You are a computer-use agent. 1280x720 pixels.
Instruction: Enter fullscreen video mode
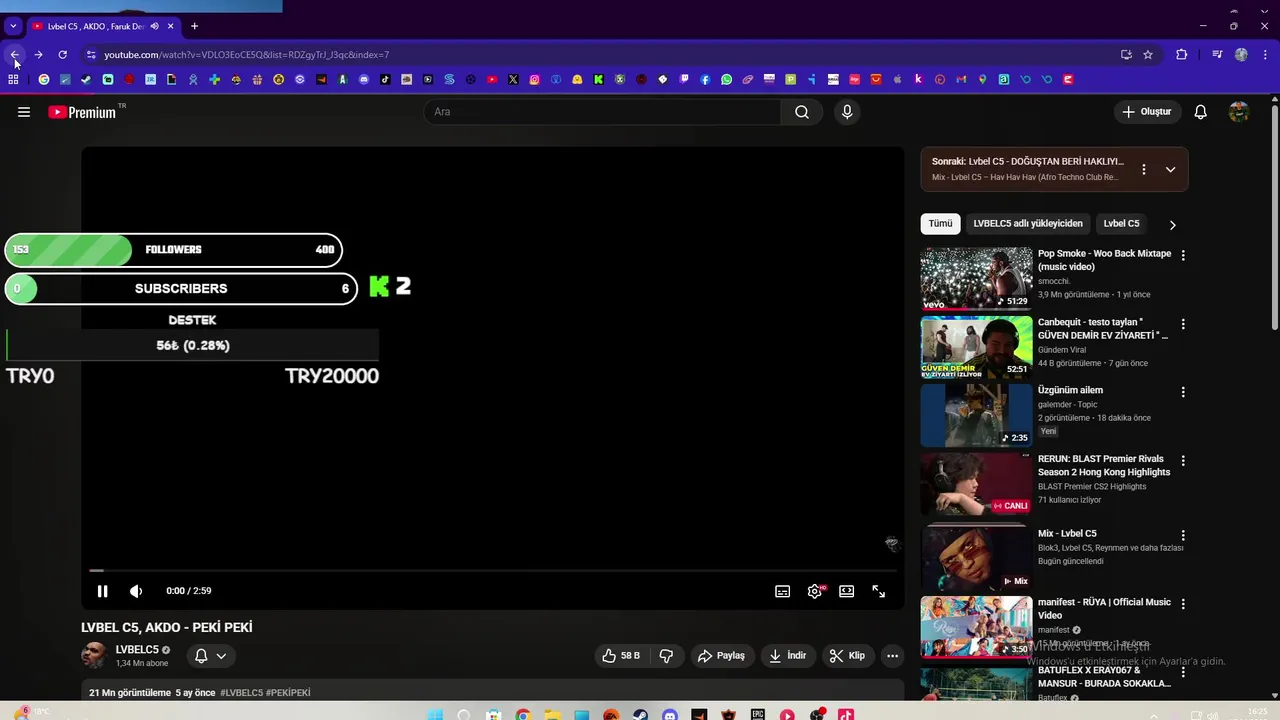pyautogui.click(x=879, y=591)
